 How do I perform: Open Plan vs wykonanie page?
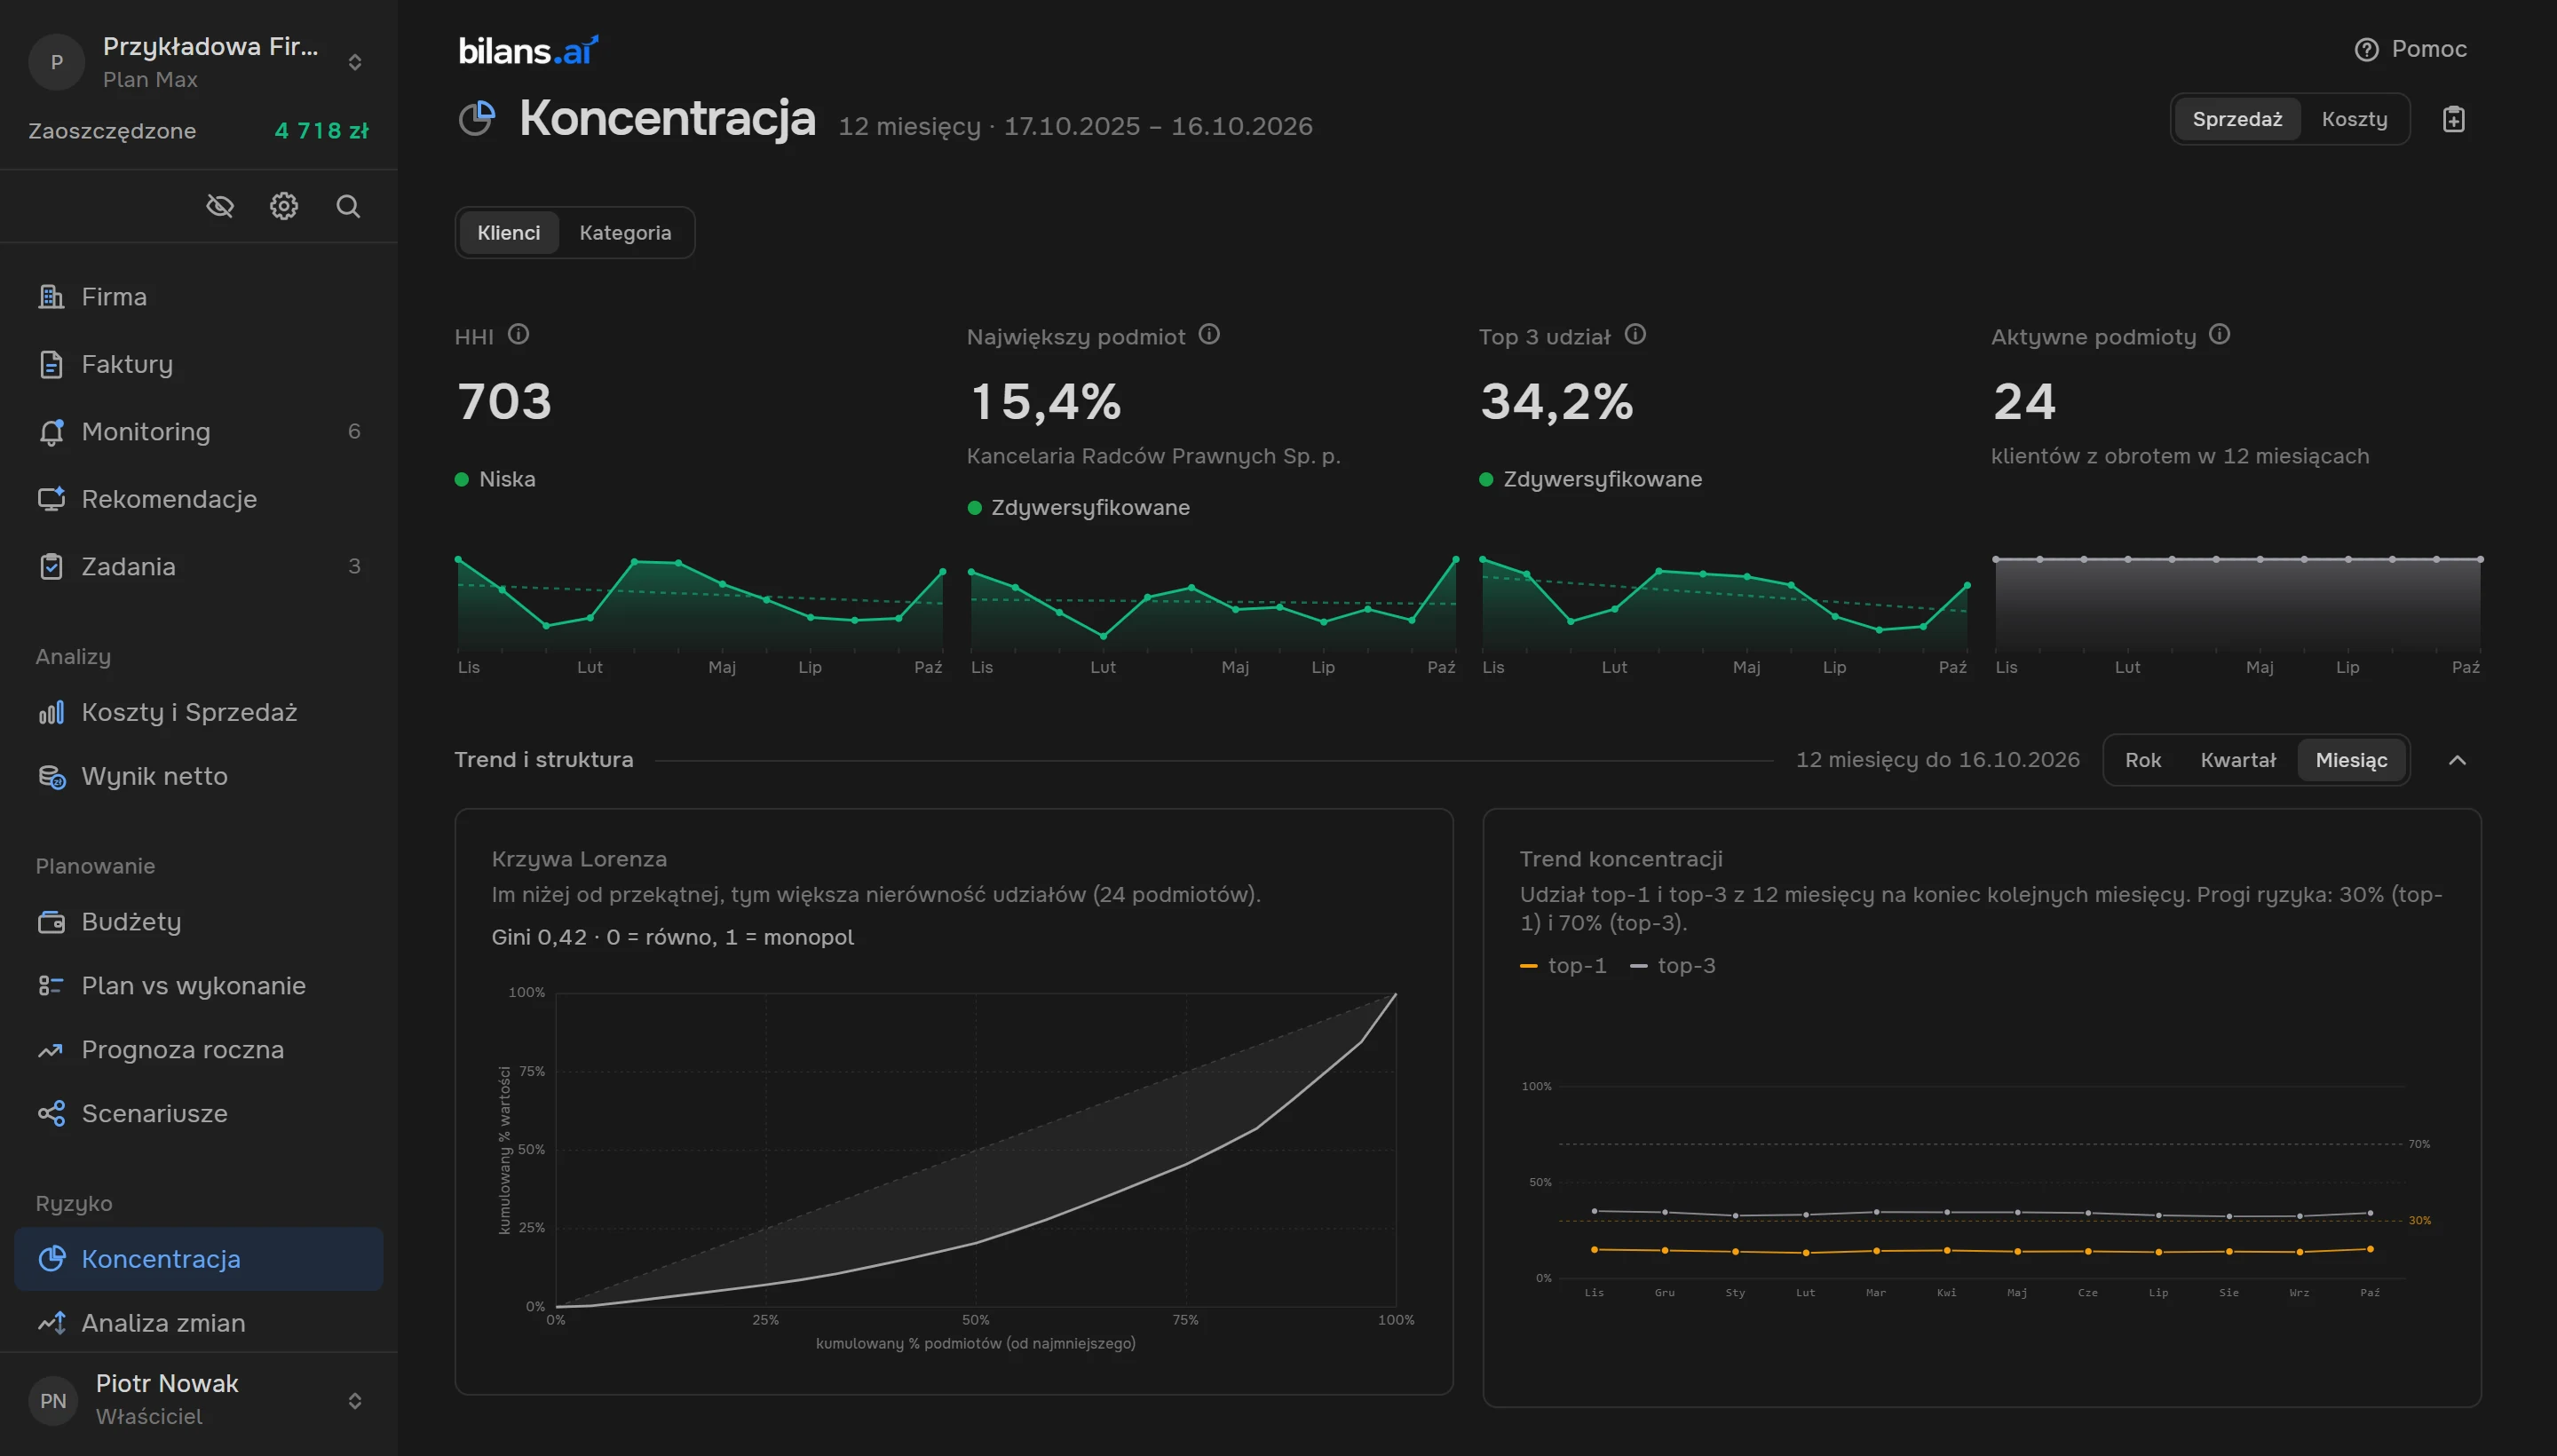(x=198, y=985)
